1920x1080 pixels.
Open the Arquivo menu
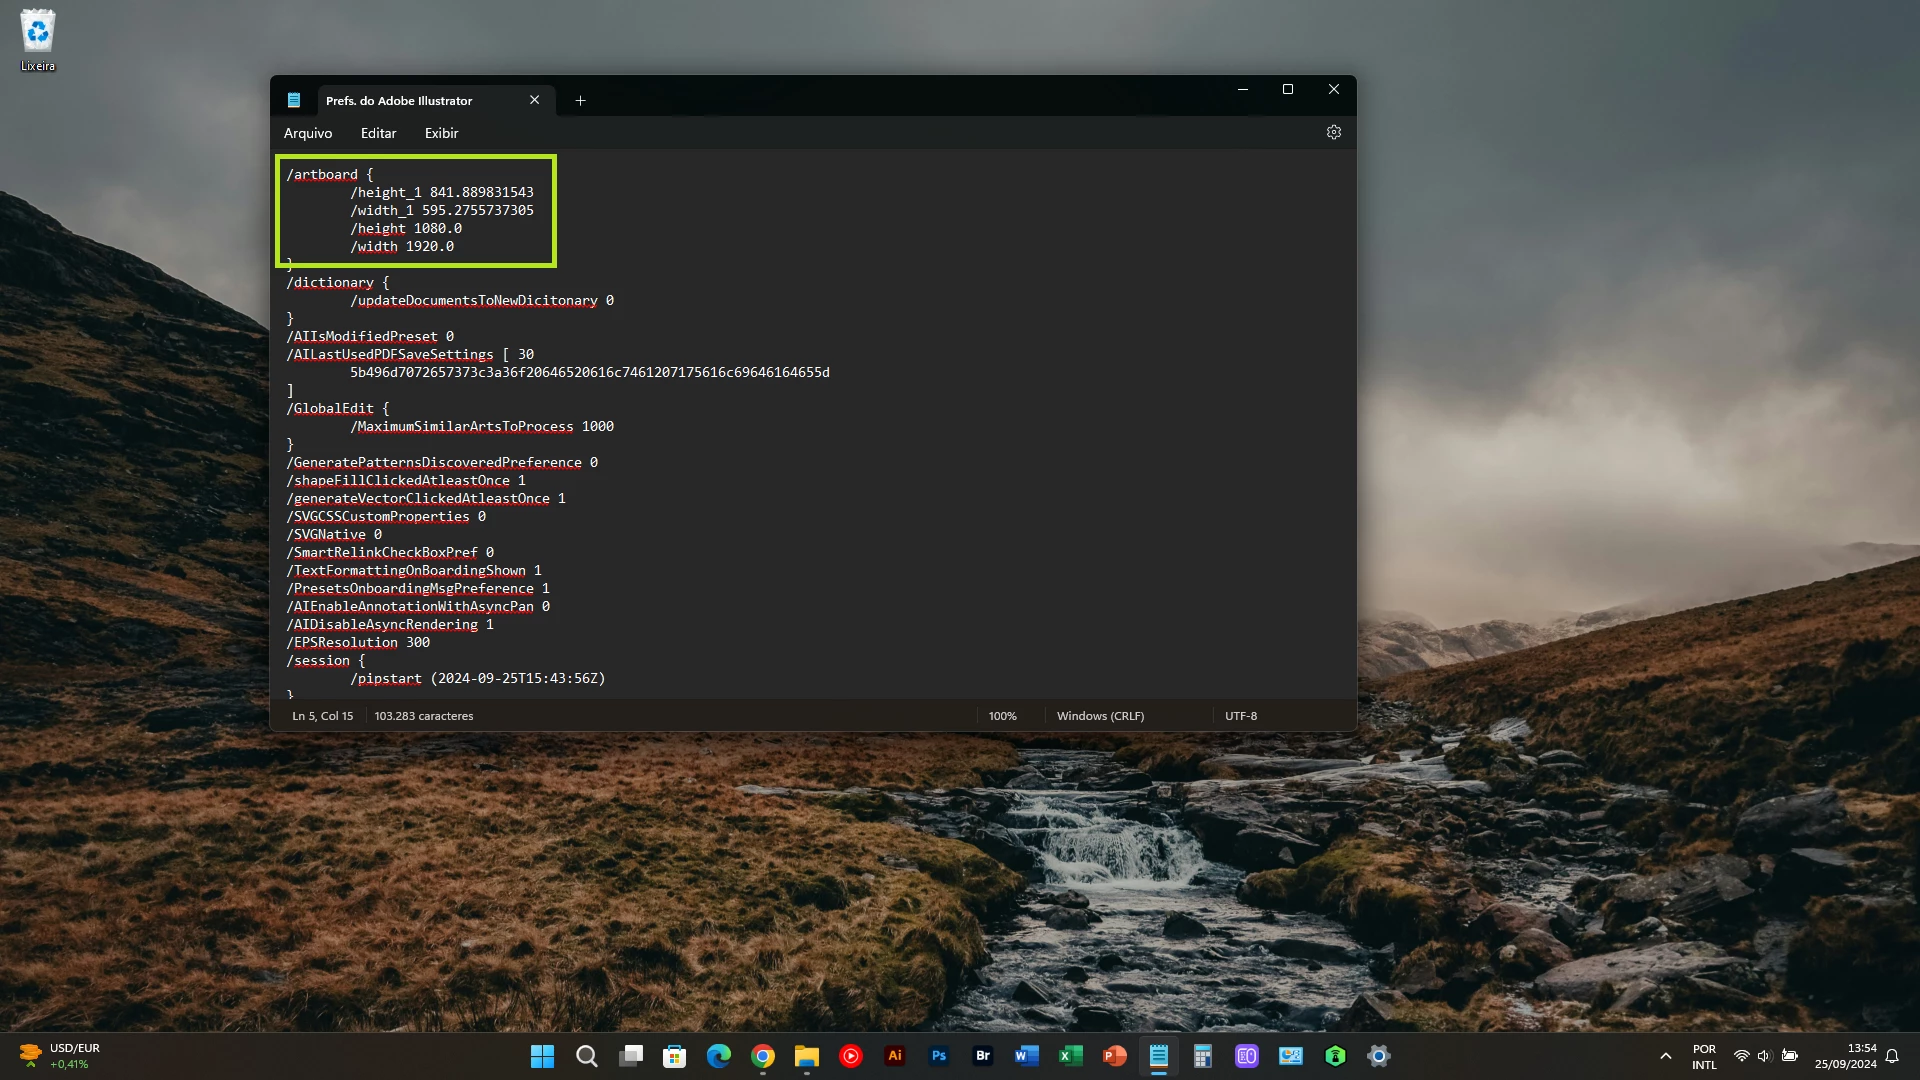point(307,133)
